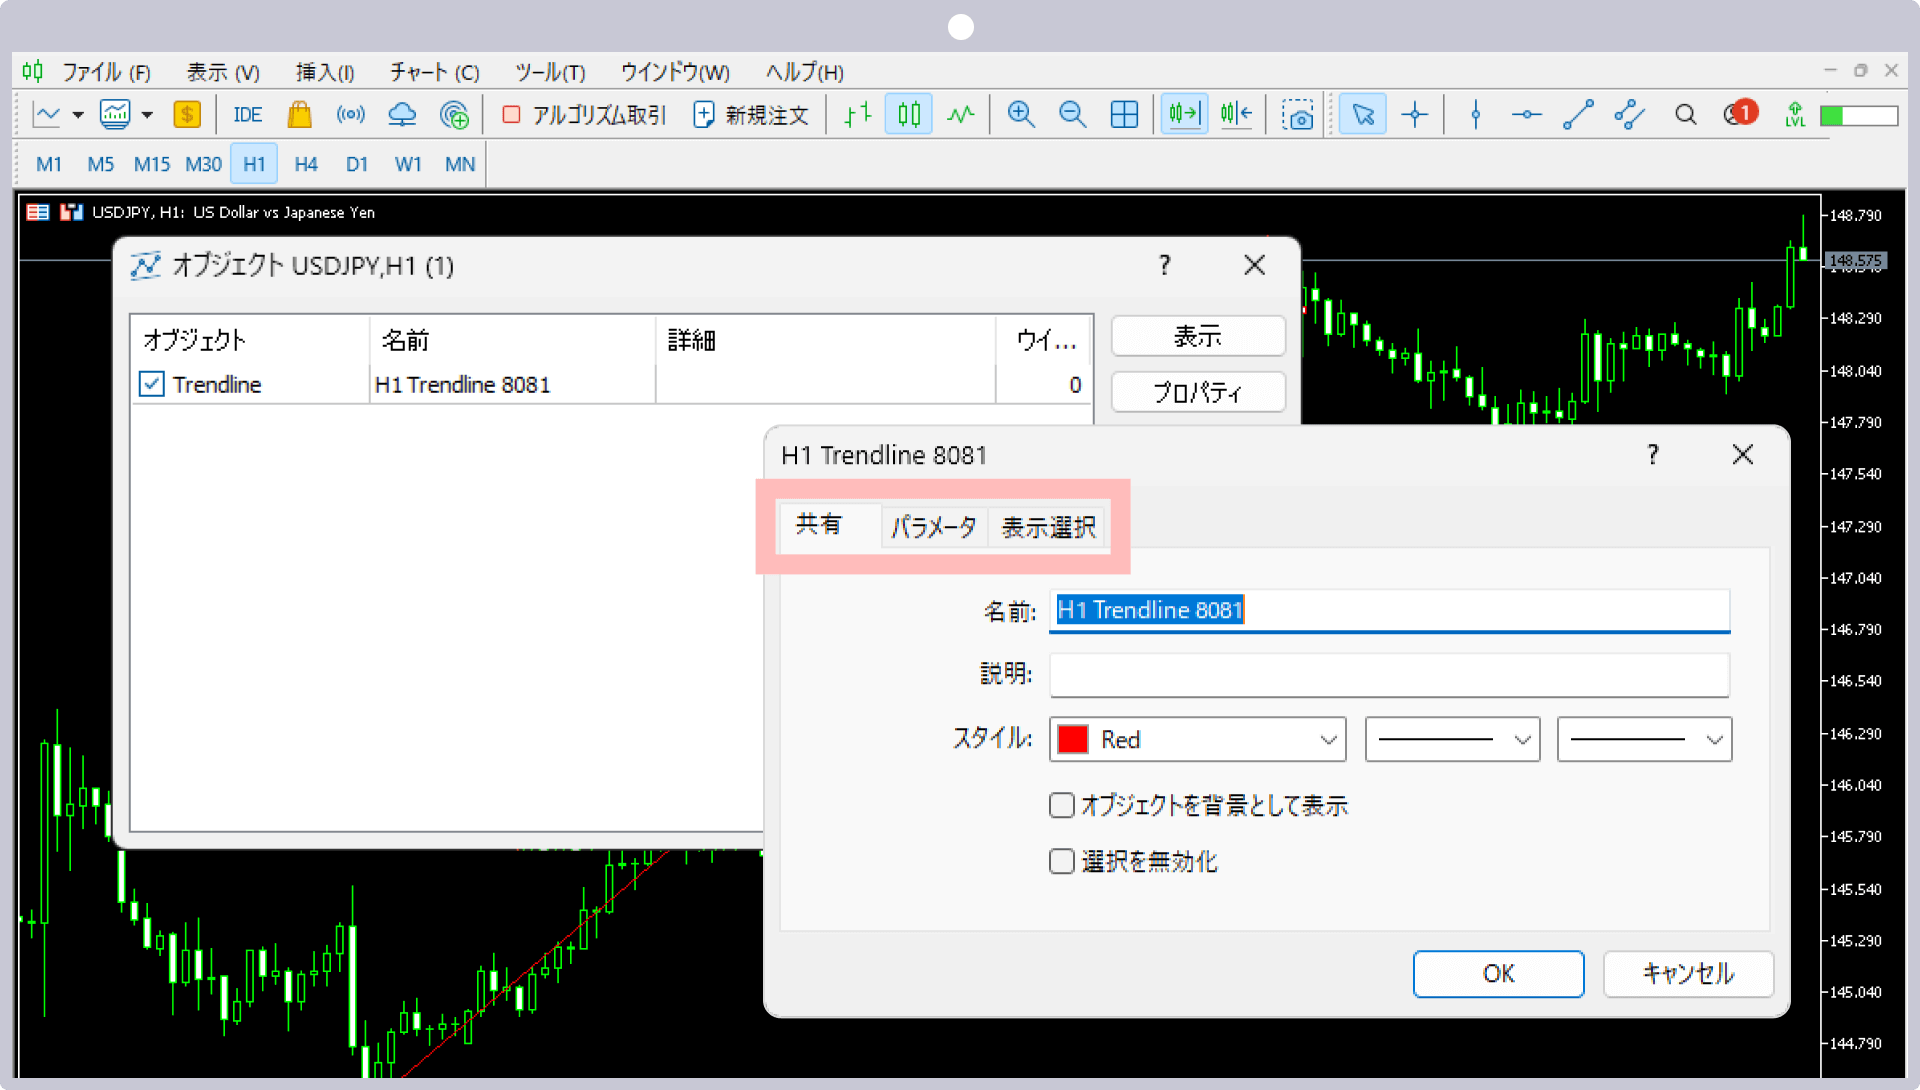This screenshot has height=1090, width=1920.
Task: Open the VPS globe plus icon
Action: pos(454,115)
